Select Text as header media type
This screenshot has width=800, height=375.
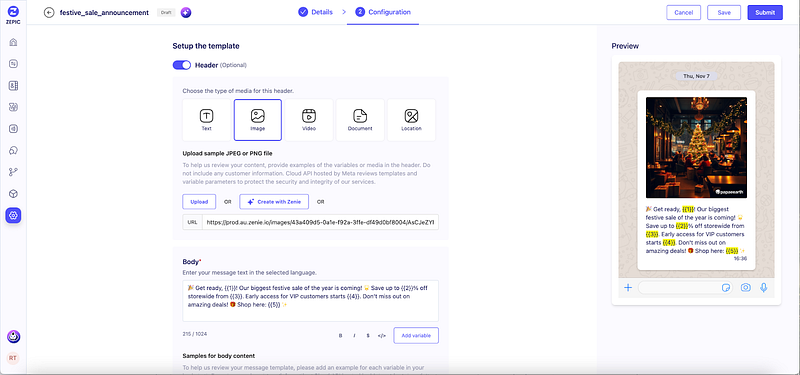207,120
